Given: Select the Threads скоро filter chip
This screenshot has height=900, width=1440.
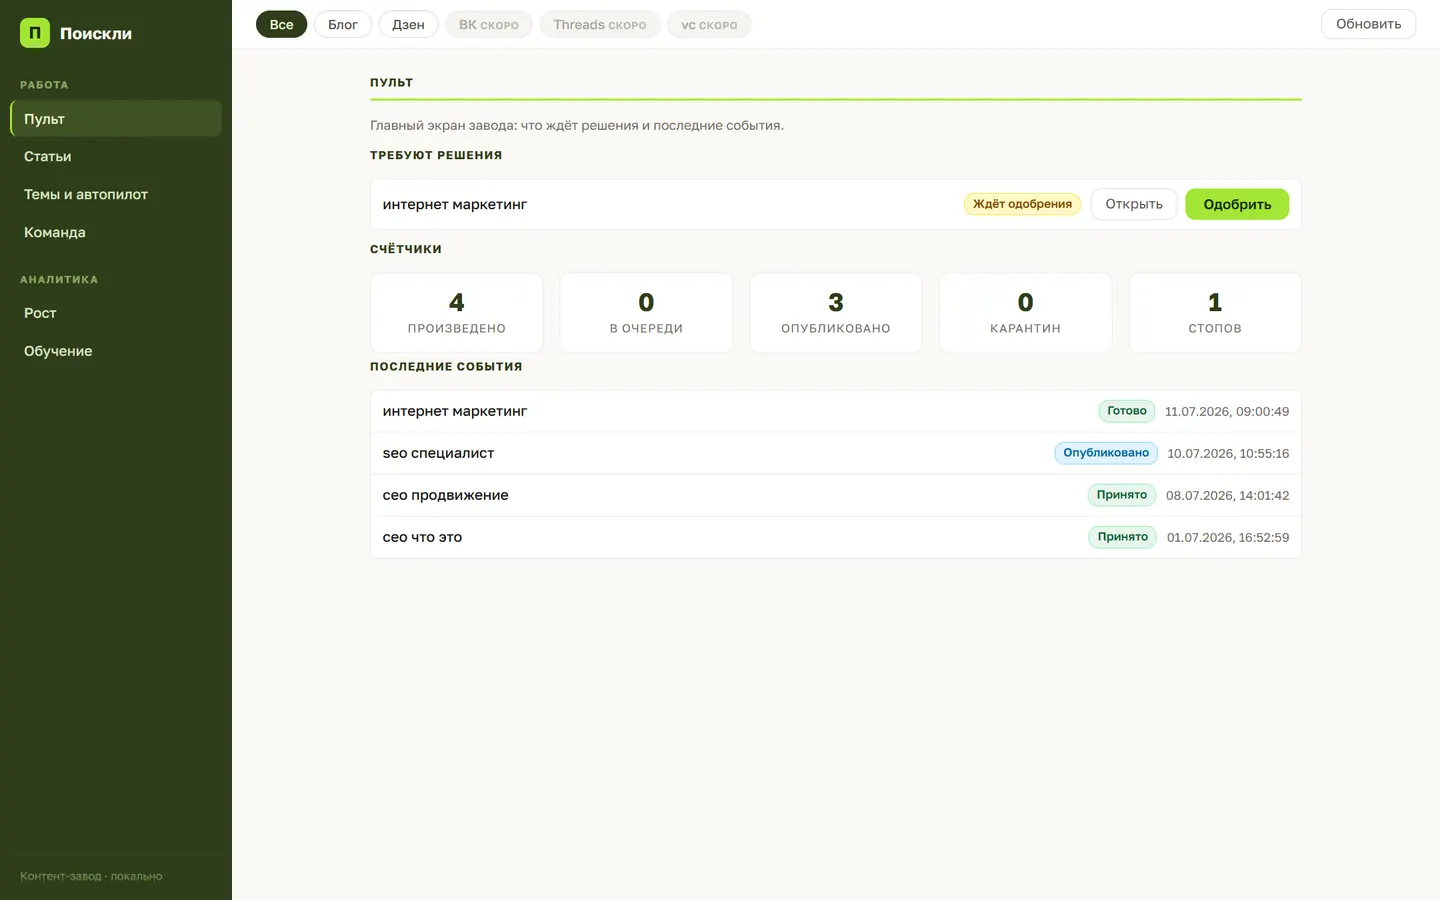Looking at the screenshot, I should pyautogui.click(x=600, y=24).
